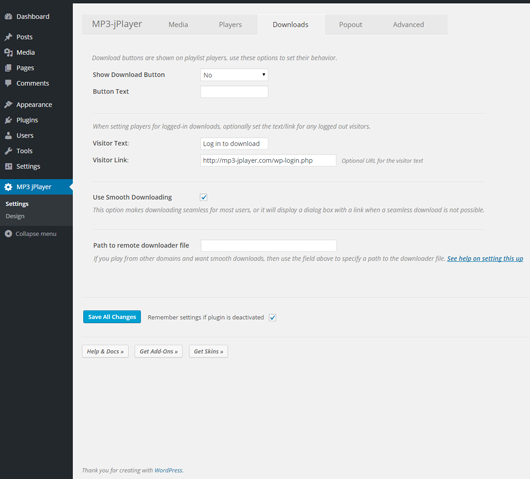
Task: Focus the Button Text input field
Action: [234, 92]
